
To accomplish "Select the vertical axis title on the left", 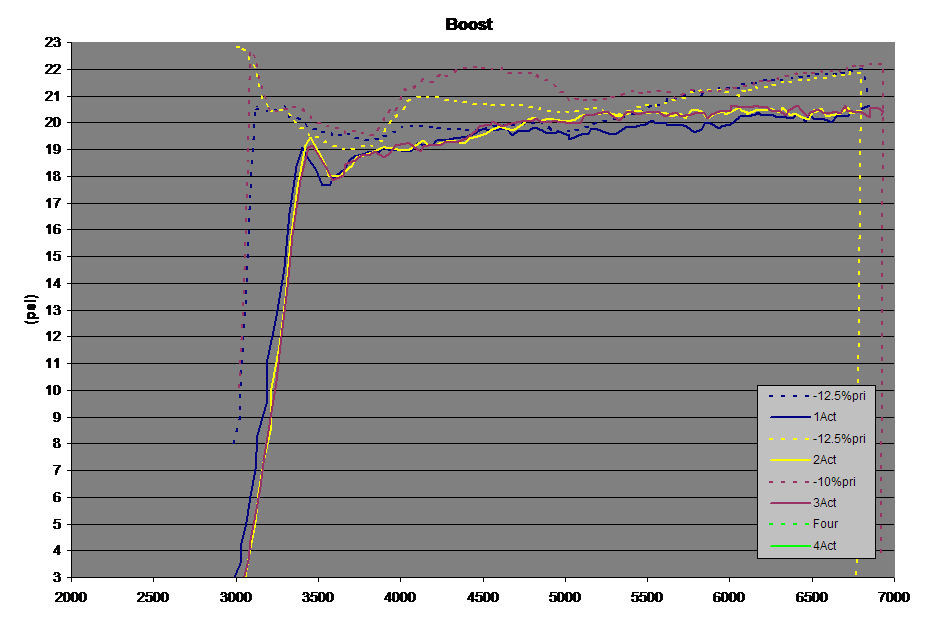I will pyautogui.click(x=31, y=309).
